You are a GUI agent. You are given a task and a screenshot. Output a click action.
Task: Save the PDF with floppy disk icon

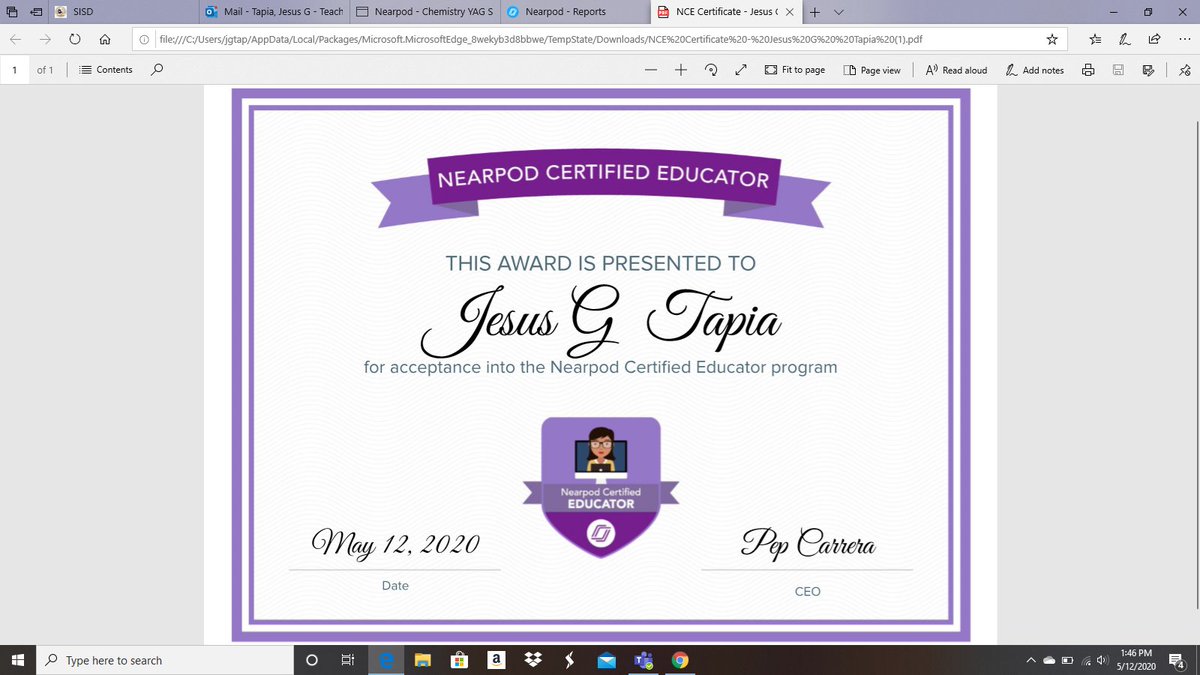point(1118,70)
